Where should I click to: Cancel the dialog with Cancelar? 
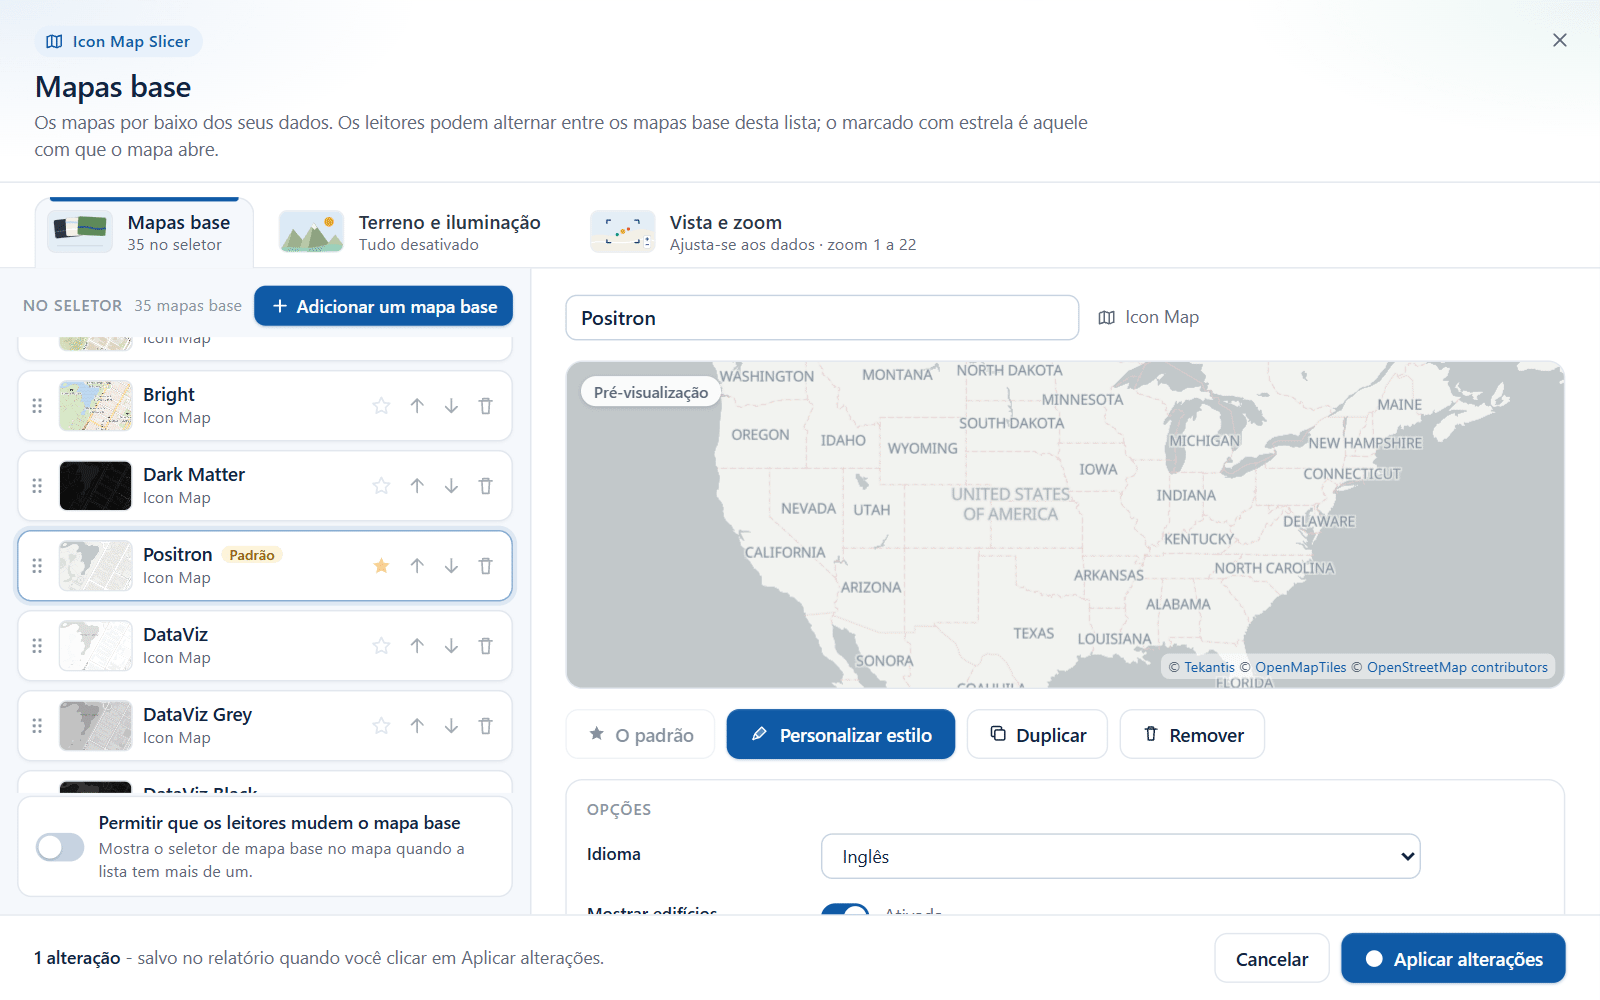pyautogui.click(x=1272, y=959)
